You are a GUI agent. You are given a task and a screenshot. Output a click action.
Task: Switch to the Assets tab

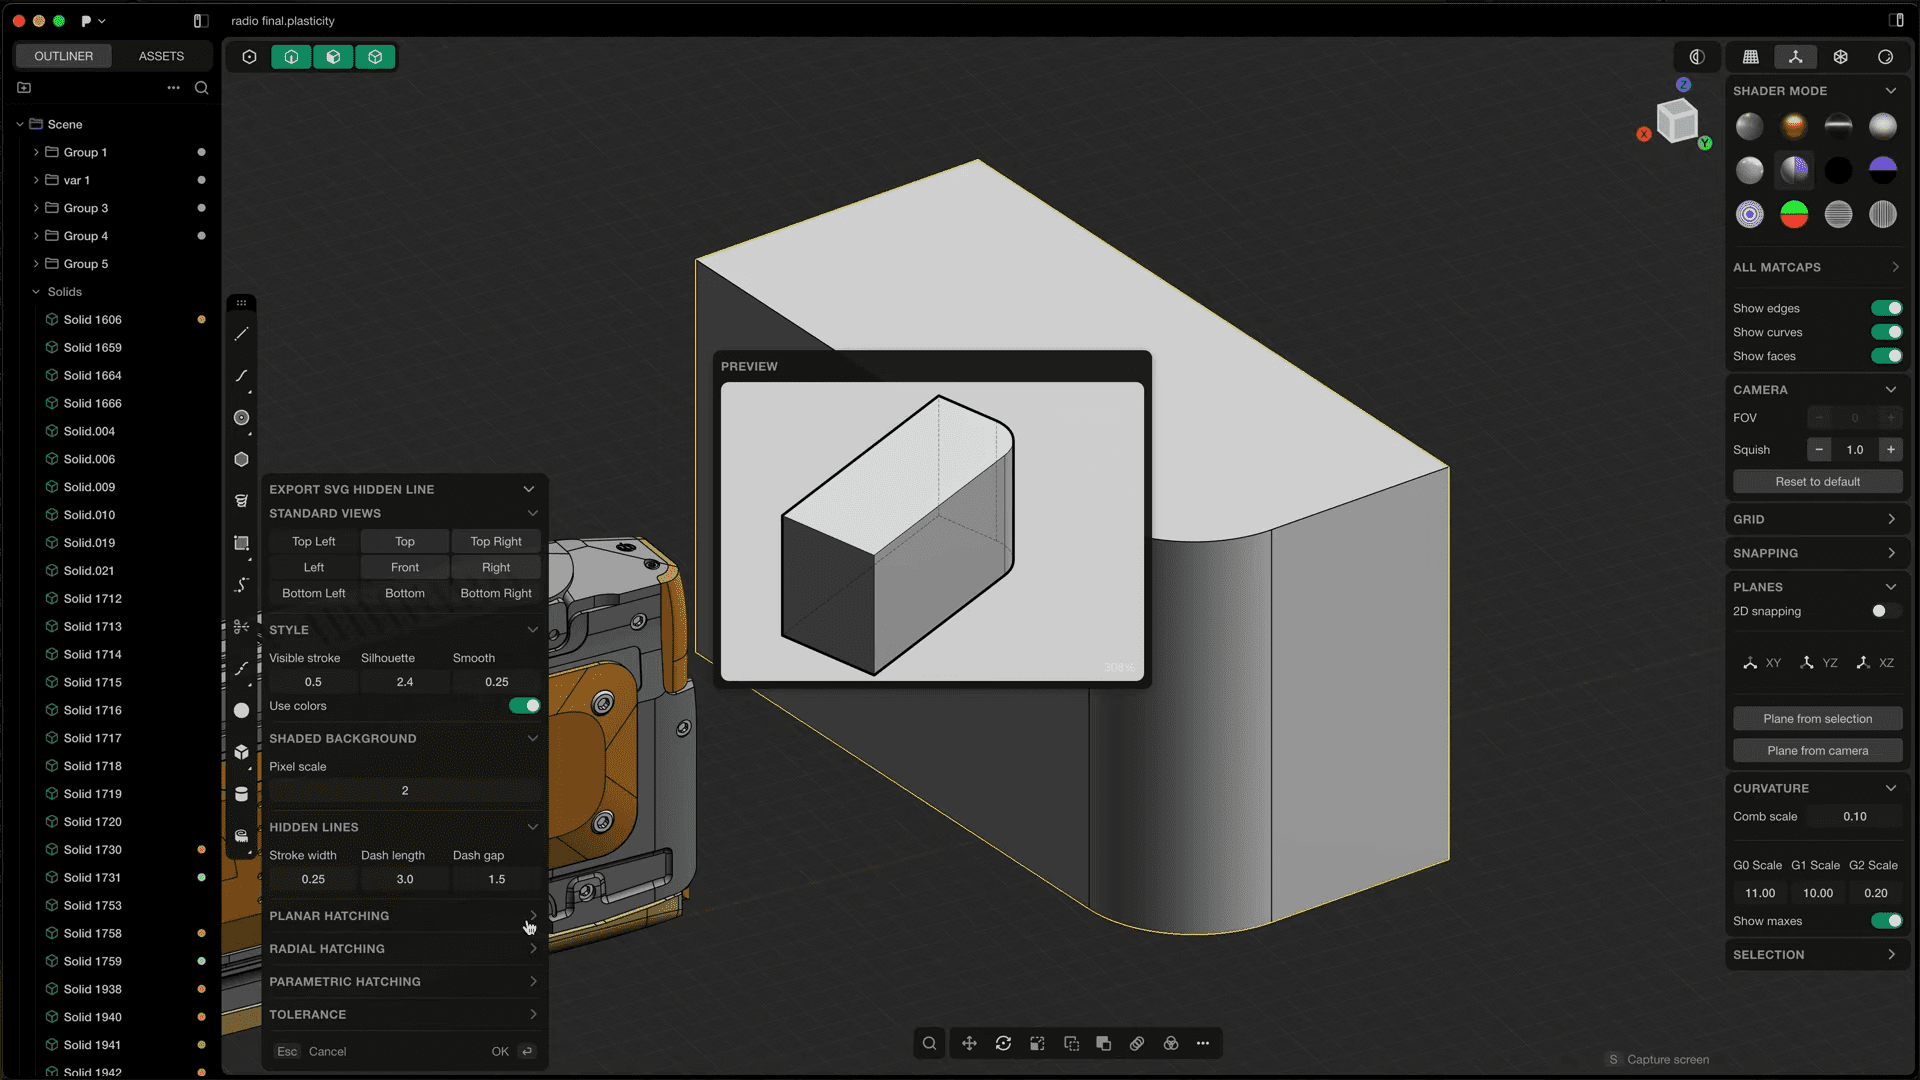160,56
